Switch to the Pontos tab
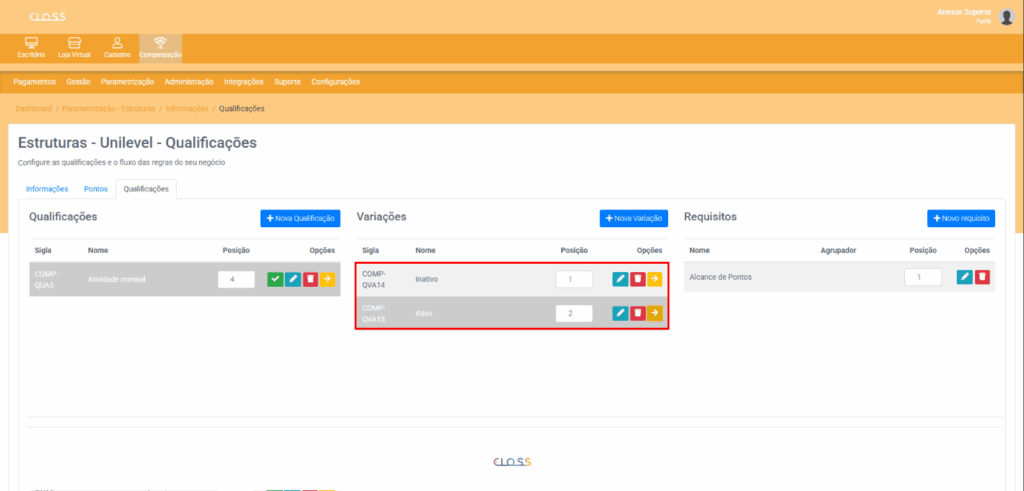This screenshot has width=1024, height=491. point(96,188)
